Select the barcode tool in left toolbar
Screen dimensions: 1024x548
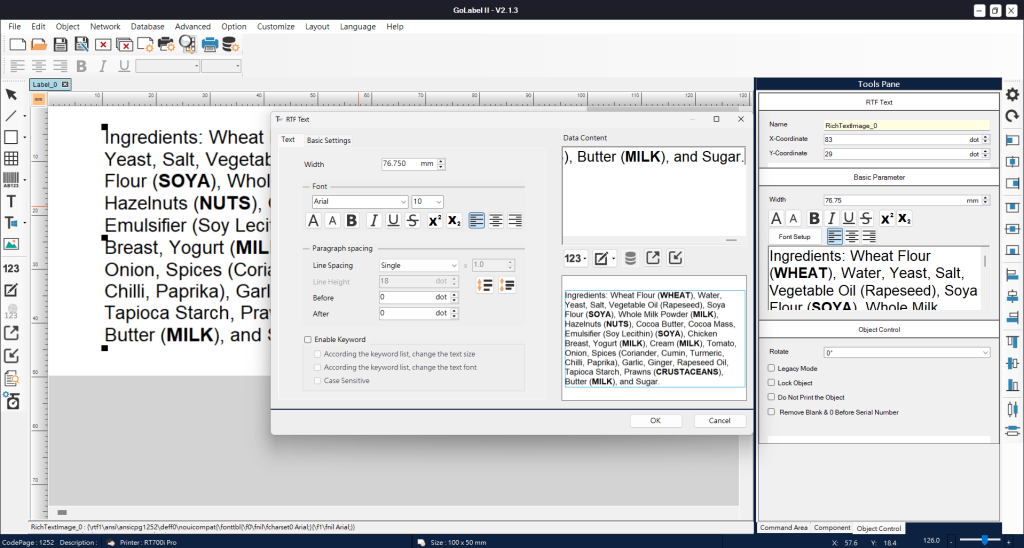click(x=11, y=180)
